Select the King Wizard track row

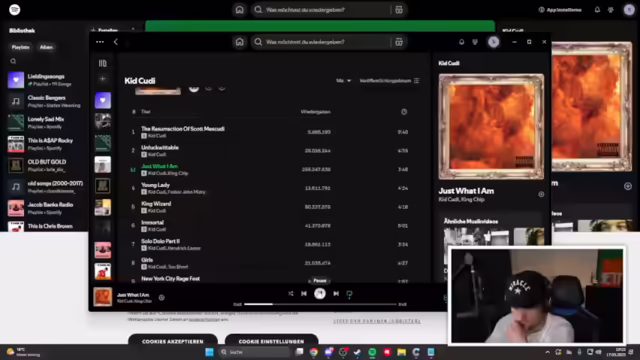pyautogui.click(x=269, y=207)
